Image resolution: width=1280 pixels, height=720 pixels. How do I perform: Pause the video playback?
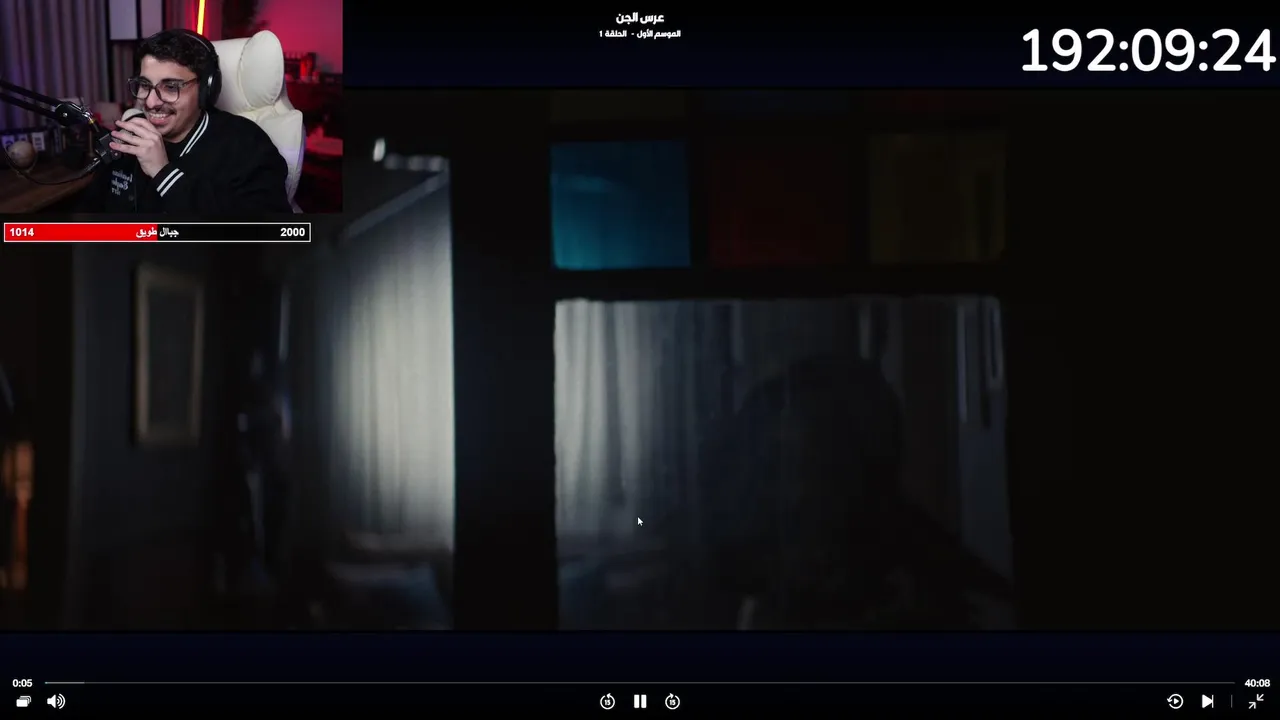pyautogui.click(x=640, y=702)
